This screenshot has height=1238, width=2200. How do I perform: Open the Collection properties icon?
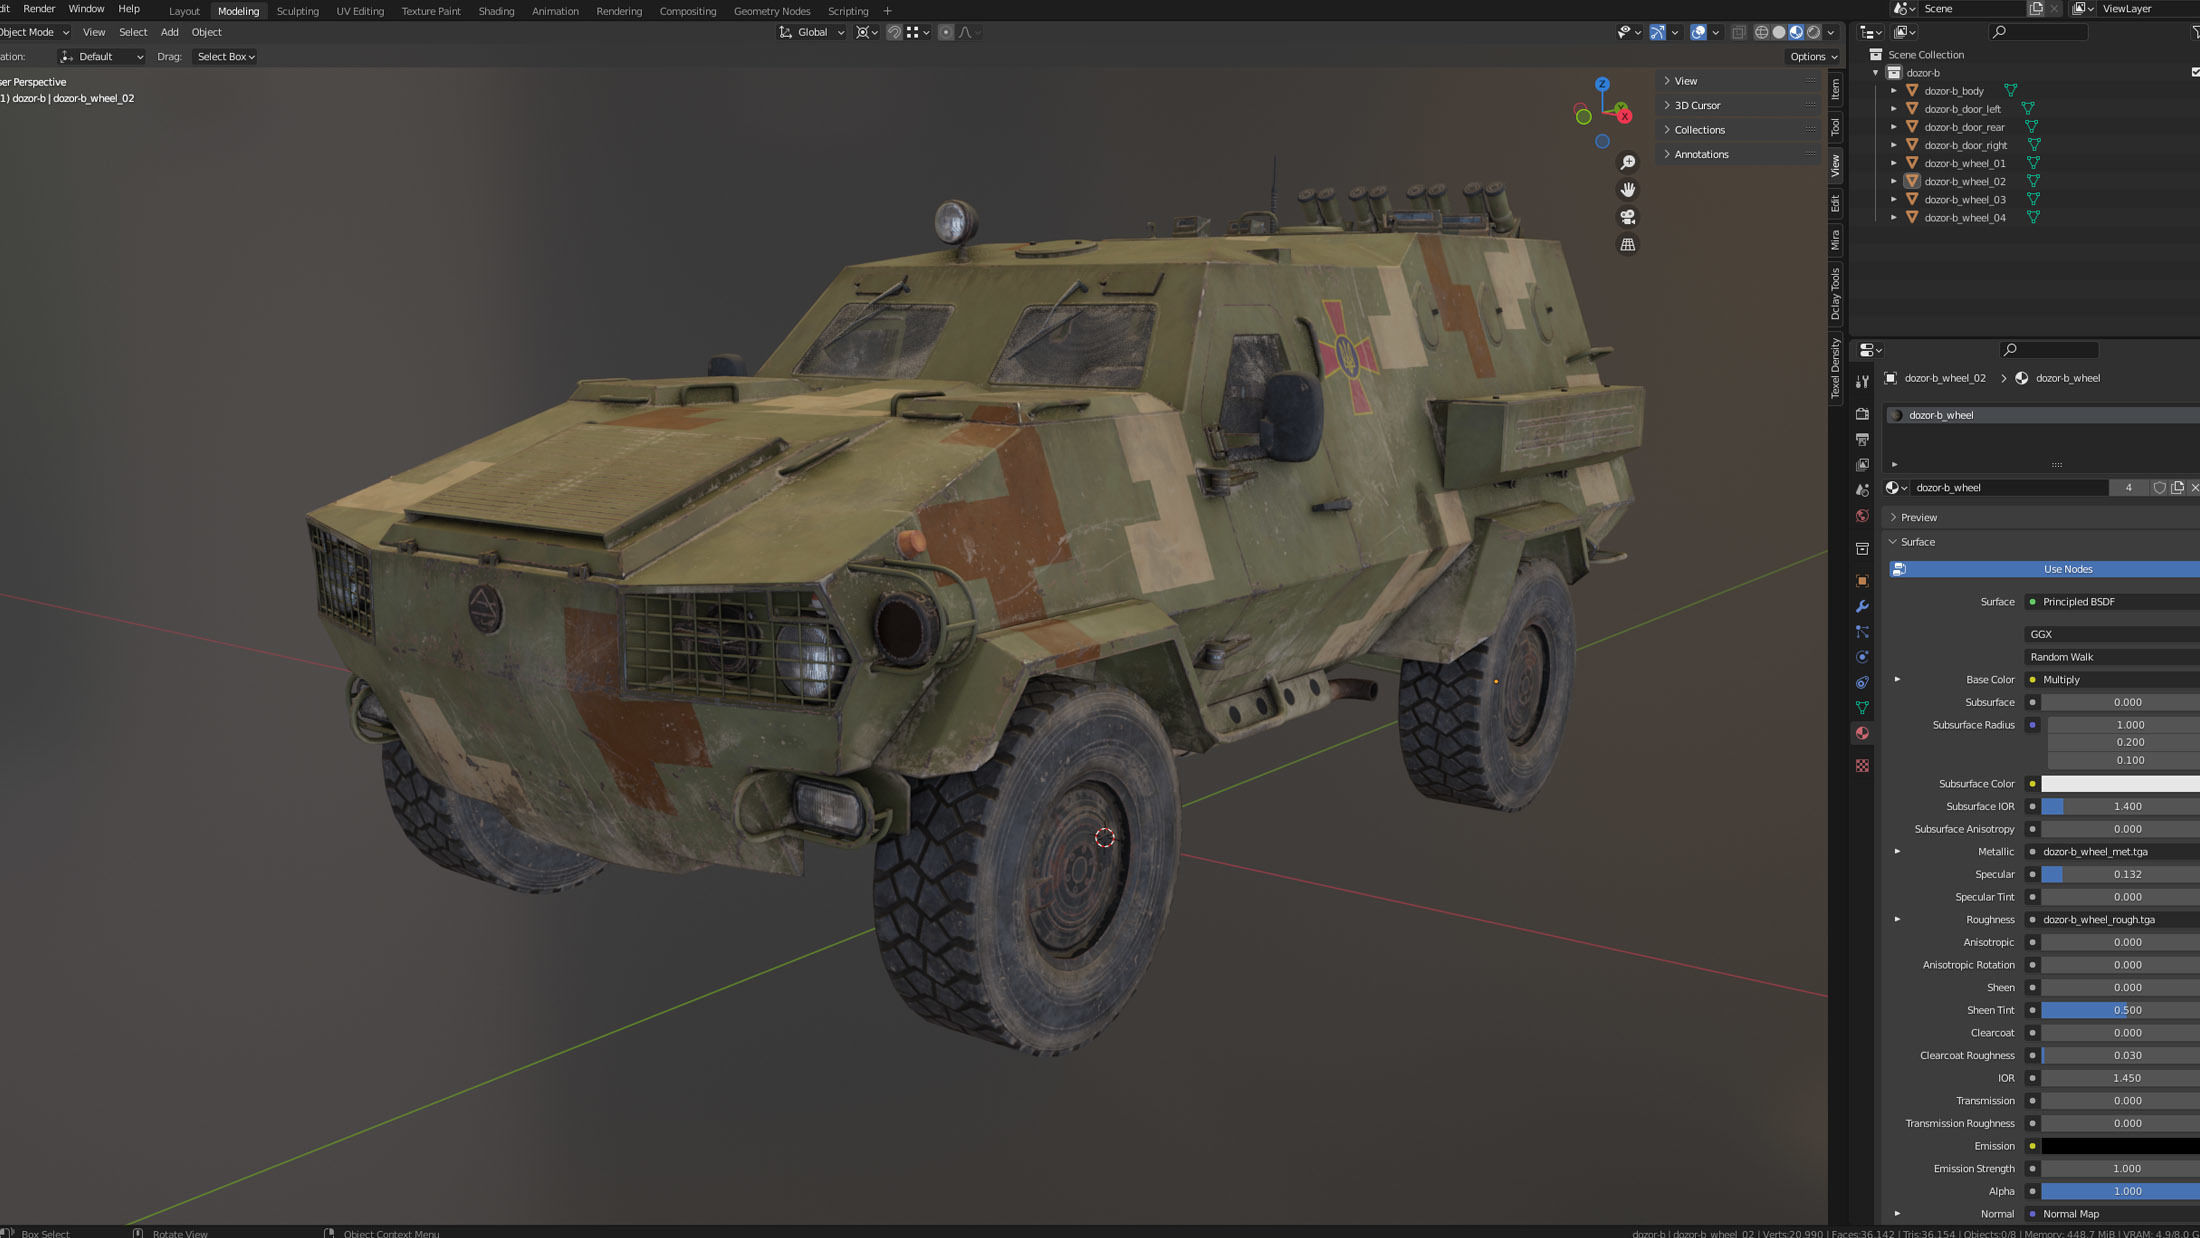click(x=1862, y=549)
